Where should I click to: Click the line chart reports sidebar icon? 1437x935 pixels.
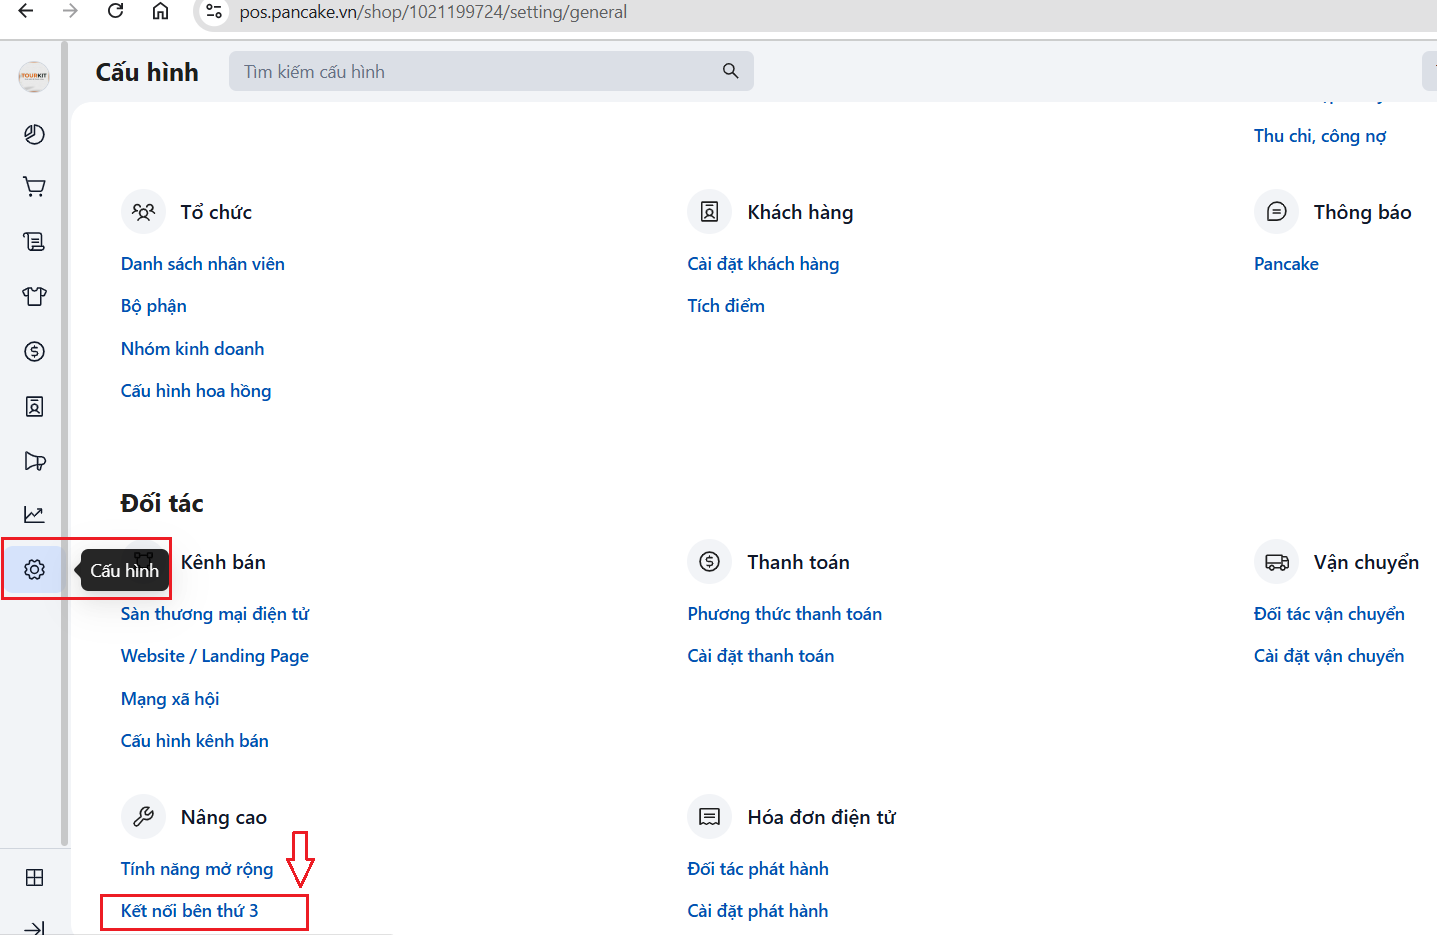[34, 514]
